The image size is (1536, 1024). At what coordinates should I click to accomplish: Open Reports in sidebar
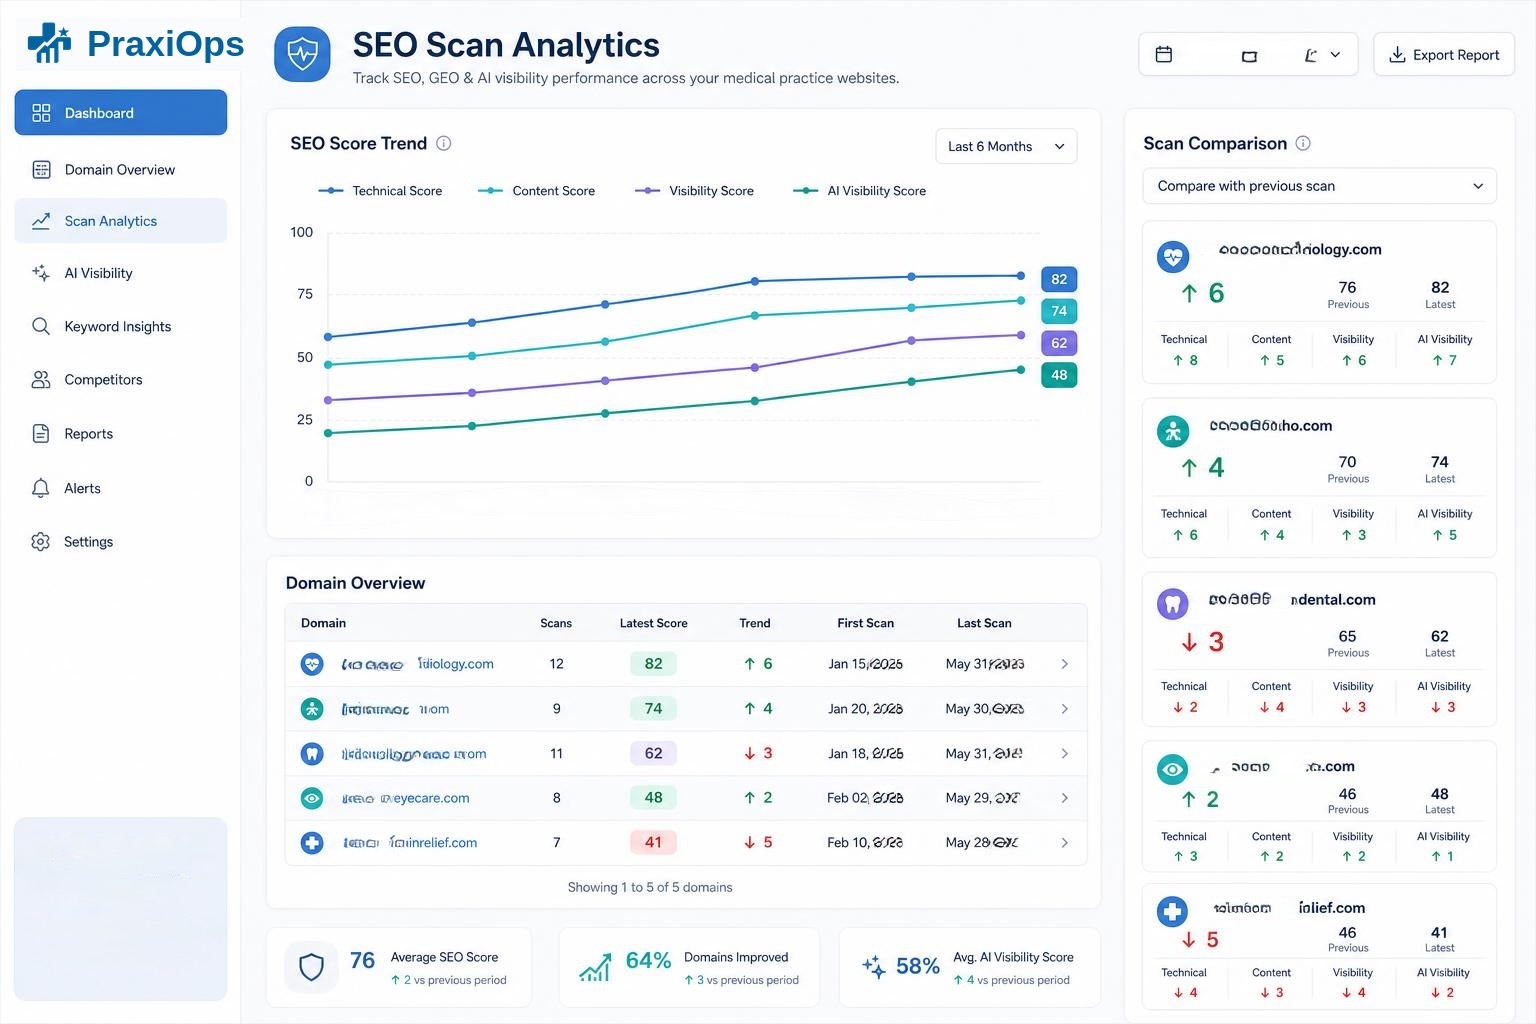121,434
